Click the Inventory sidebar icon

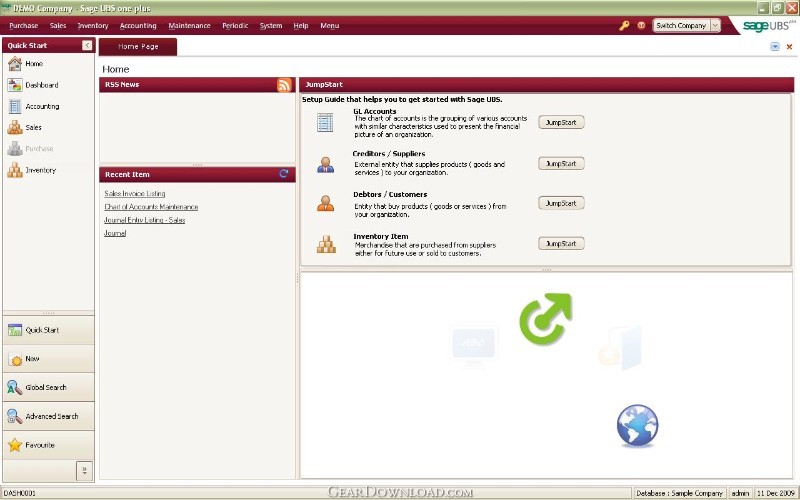(x=15, y=170)
